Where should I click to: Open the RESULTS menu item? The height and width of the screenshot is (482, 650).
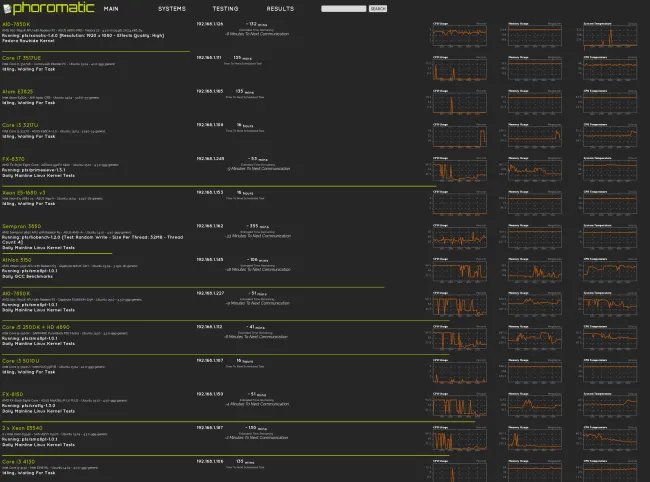280,9
